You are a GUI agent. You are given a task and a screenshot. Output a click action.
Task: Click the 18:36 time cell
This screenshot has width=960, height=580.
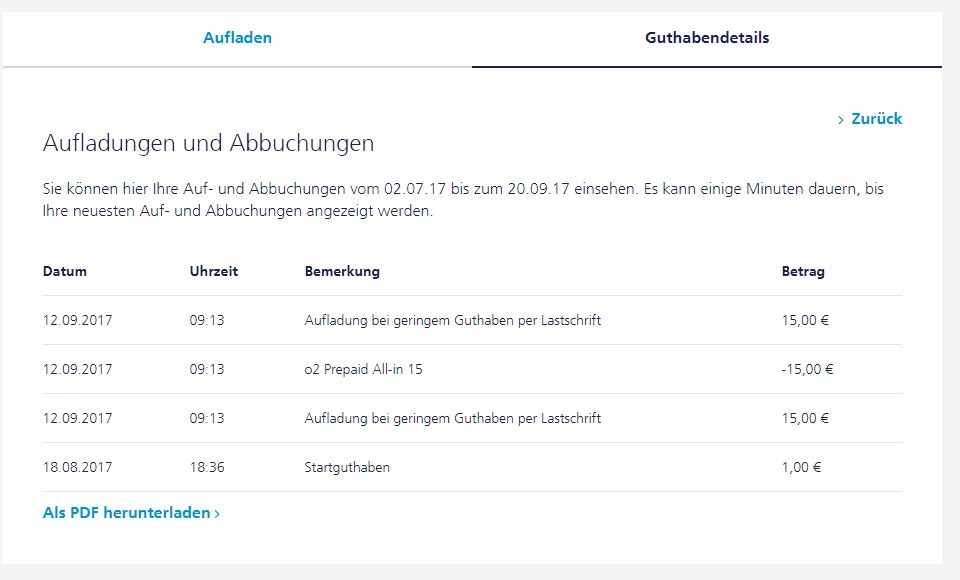pyautogui.click(x=207, y=467)
